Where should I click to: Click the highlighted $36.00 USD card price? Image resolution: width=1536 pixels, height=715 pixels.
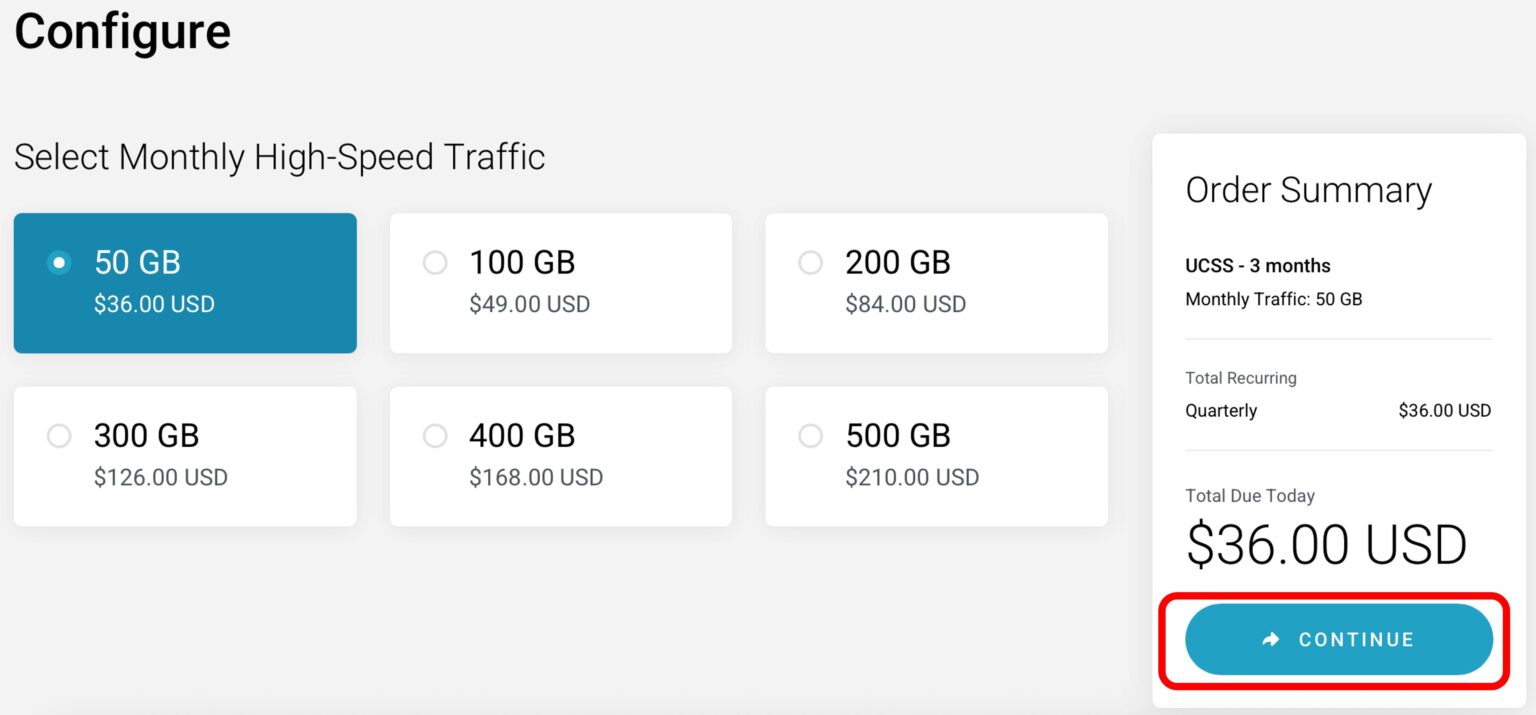point(154,304)
